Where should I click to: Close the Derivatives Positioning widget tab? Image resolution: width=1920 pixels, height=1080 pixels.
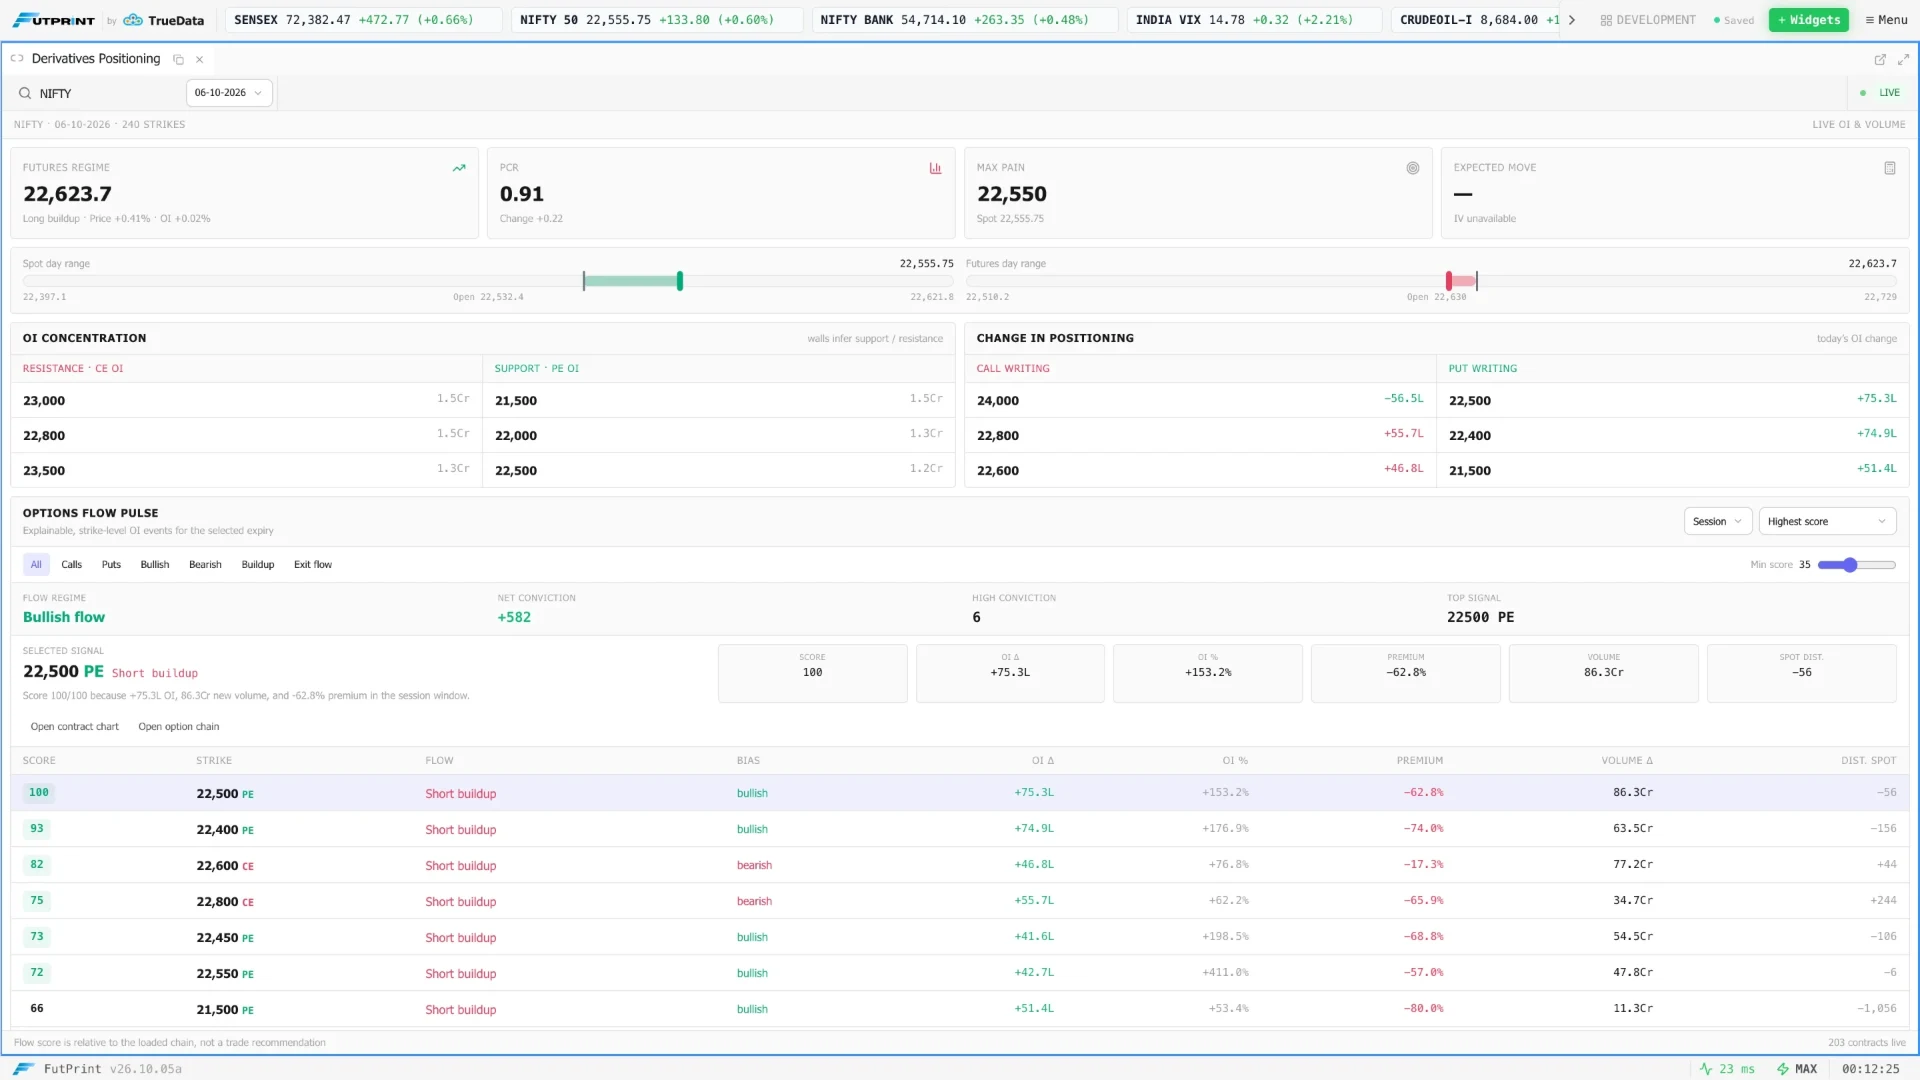199,60
